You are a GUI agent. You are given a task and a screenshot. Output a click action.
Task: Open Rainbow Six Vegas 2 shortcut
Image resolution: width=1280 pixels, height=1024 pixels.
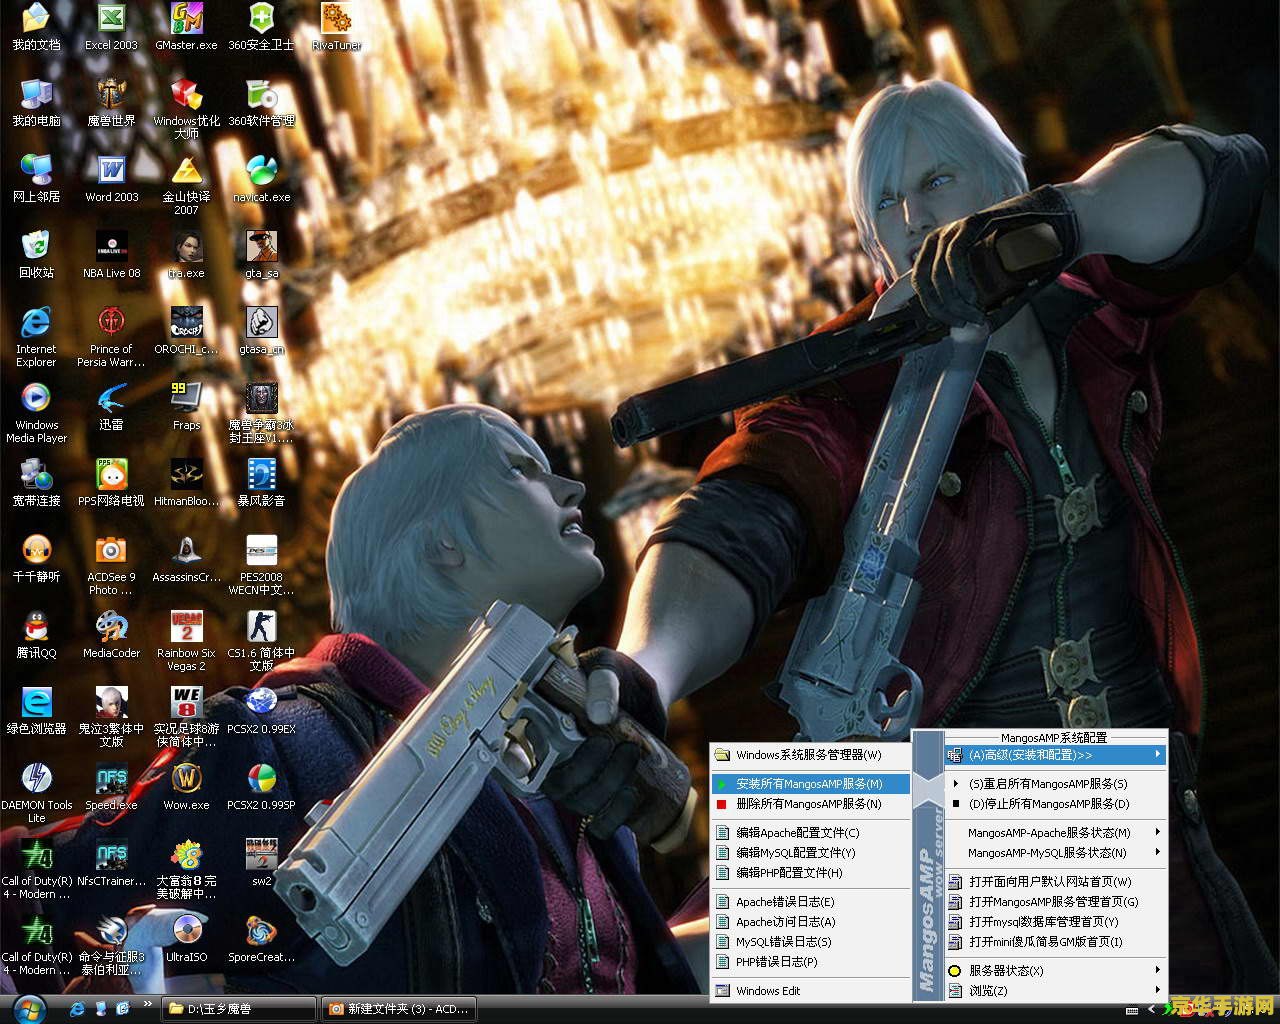coord(186,640)
